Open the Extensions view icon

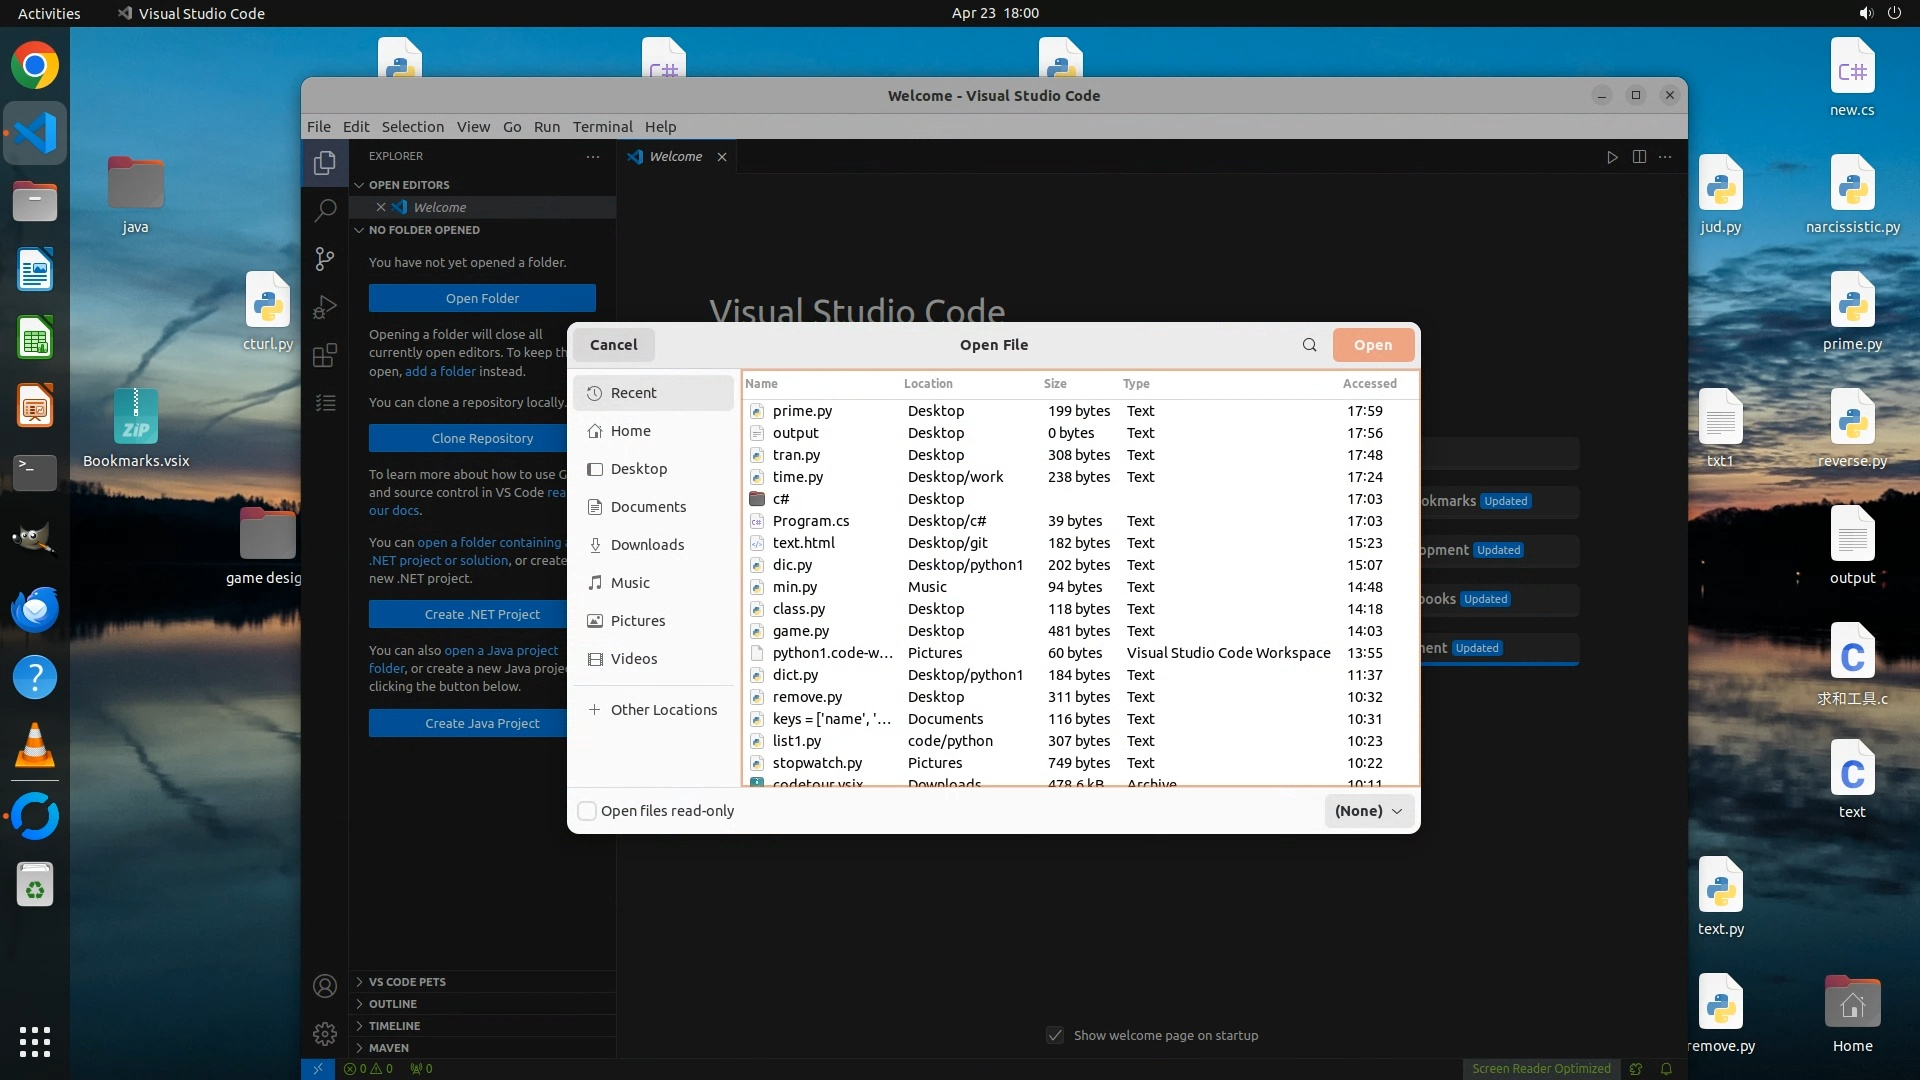point(325,355)
